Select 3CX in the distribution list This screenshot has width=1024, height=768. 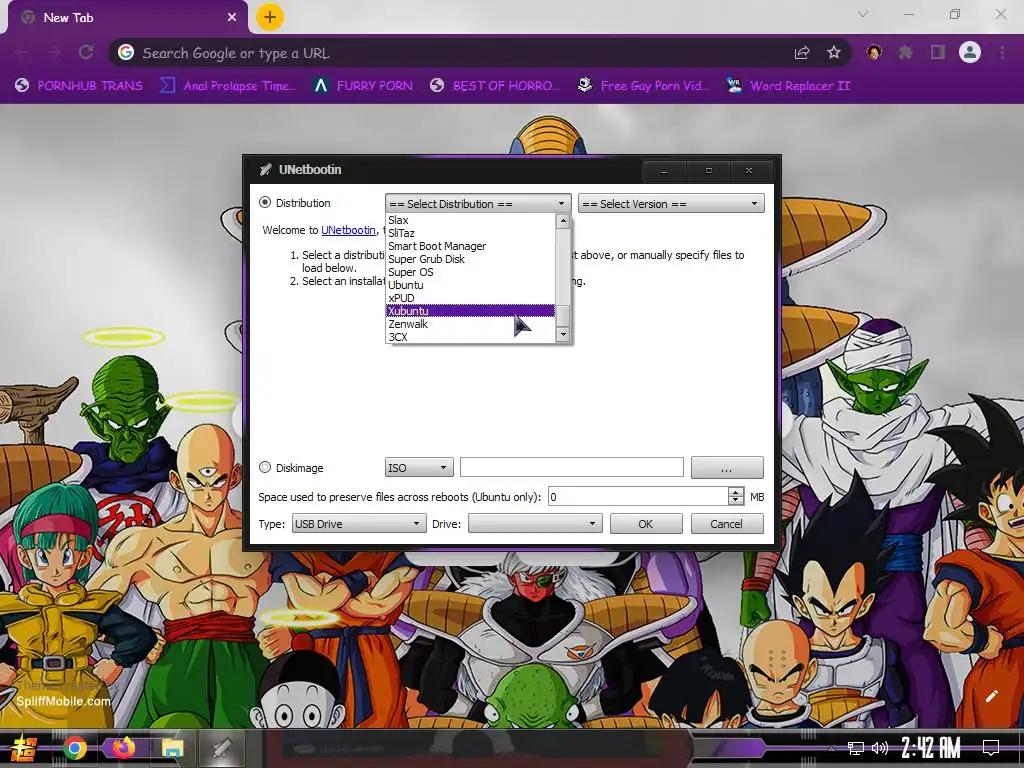coord(470,337)
